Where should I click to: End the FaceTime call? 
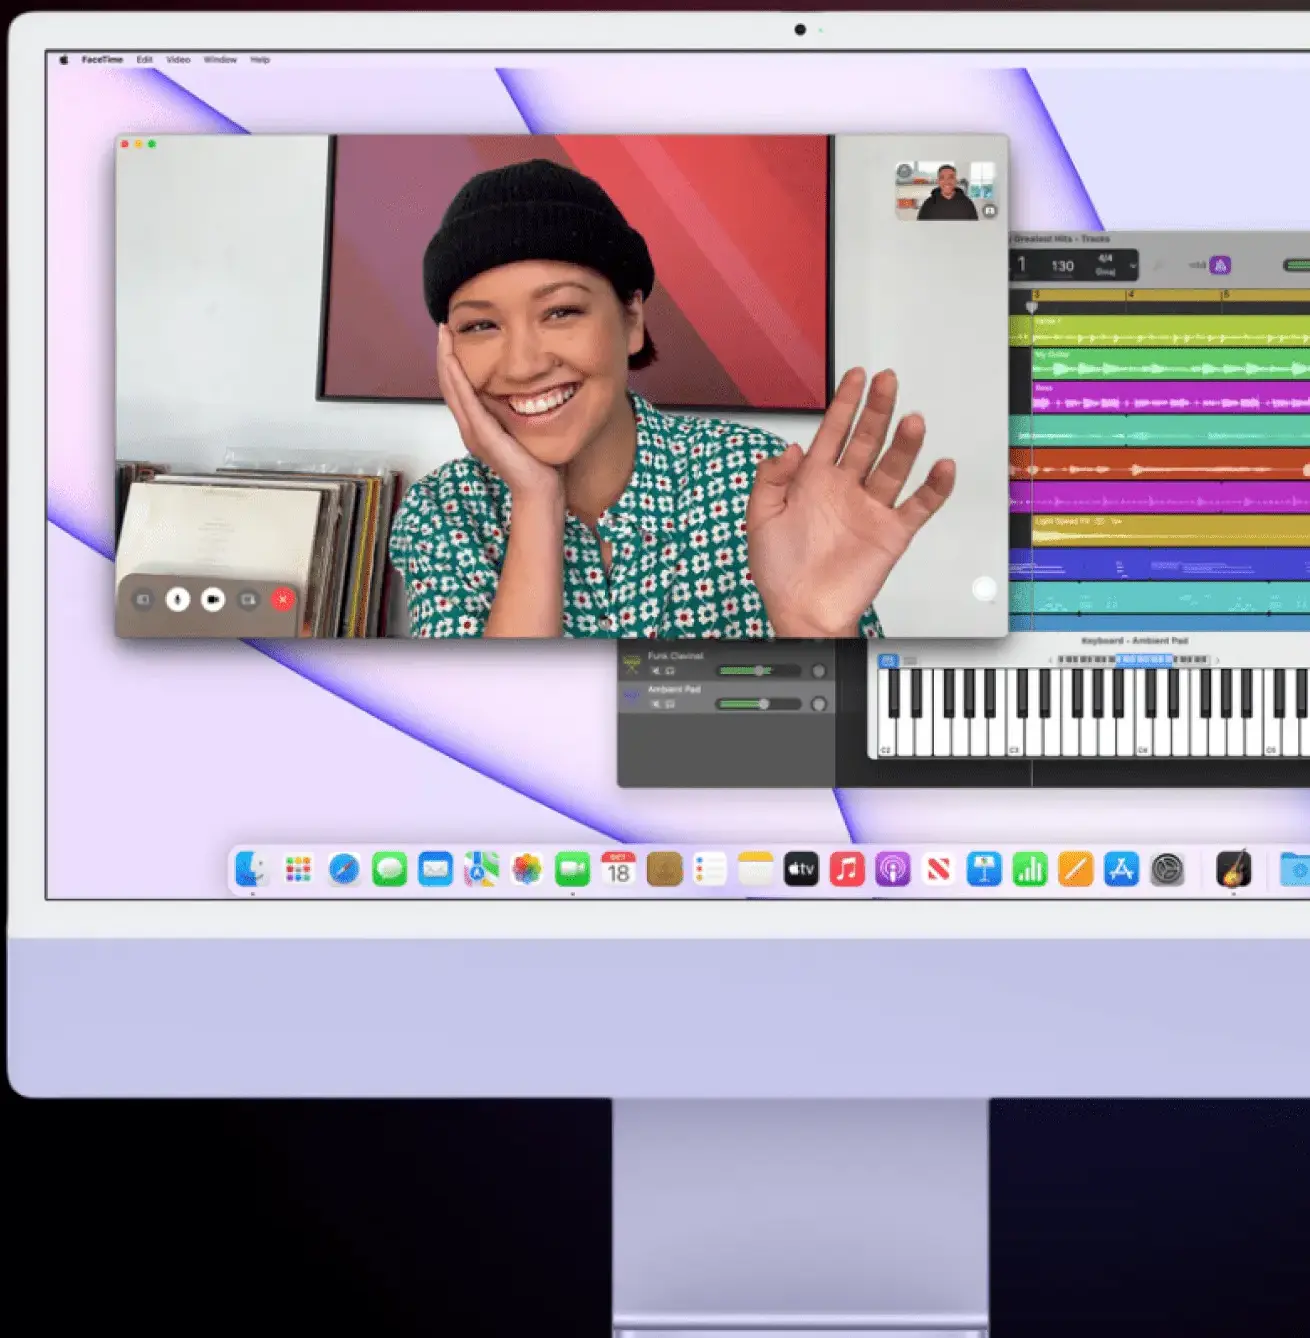pos(283,598)
